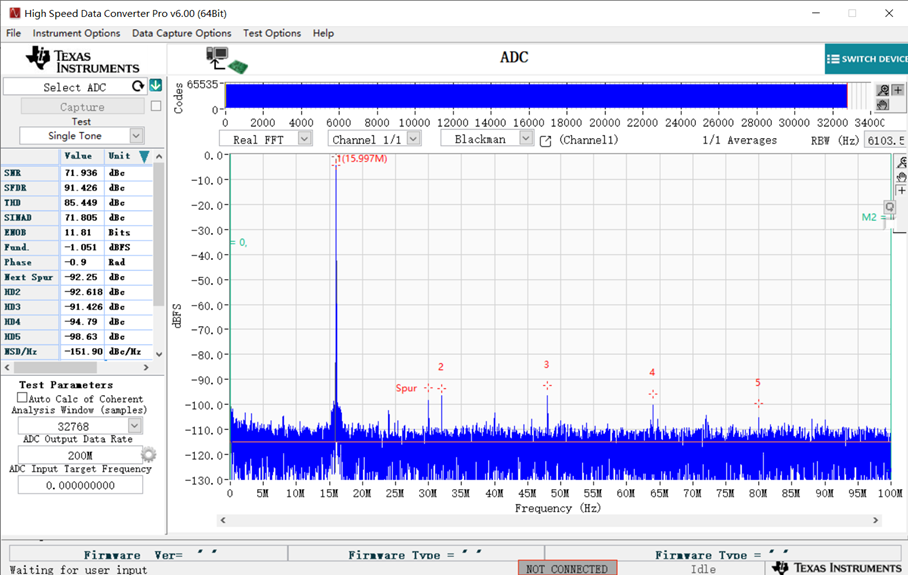
Task: Click the ENOB value 11.81
Action: click(81, 232)
